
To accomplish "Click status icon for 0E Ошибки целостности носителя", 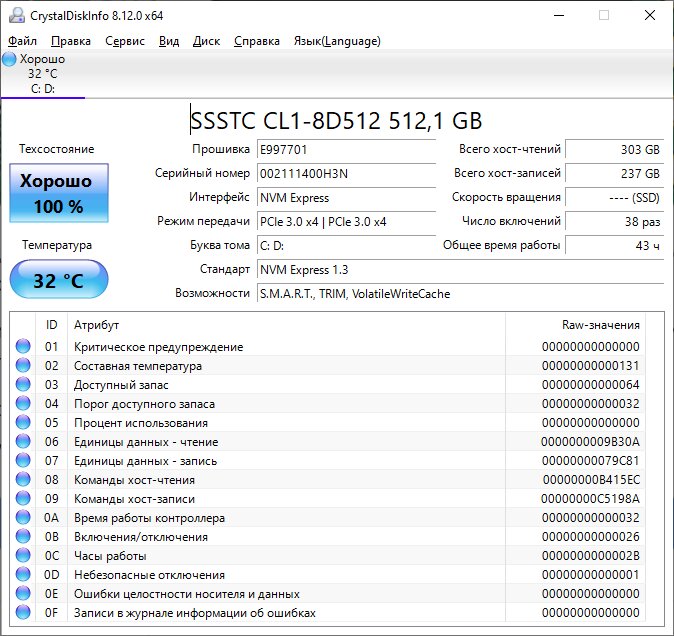I will (23, 593).
